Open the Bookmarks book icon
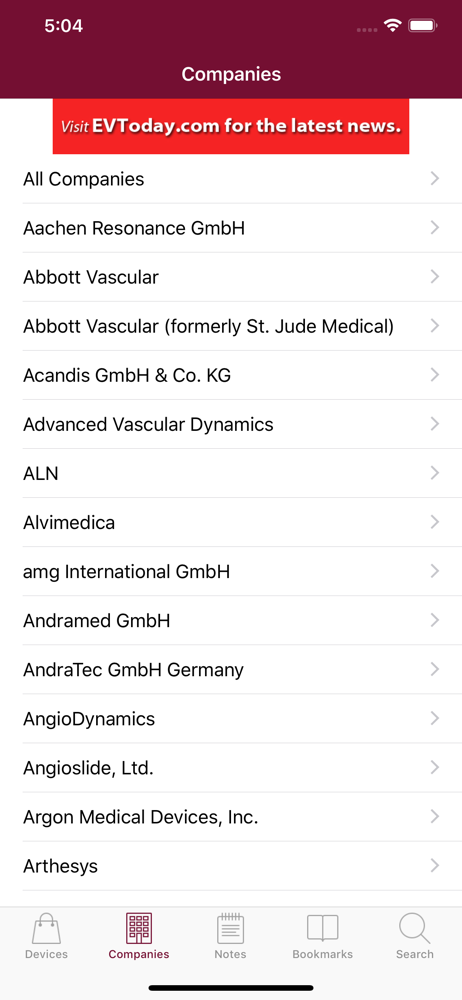The height and width of the screenshot is (1000, 462). [322, 929]
